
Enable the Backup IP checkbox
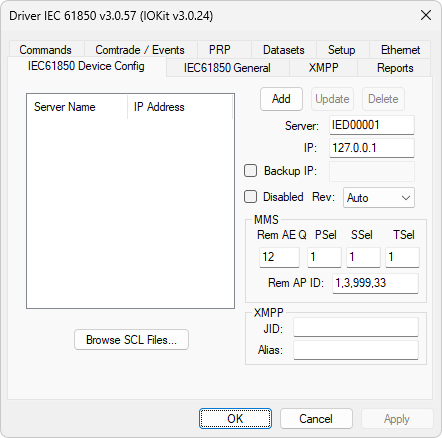[251, 171]
